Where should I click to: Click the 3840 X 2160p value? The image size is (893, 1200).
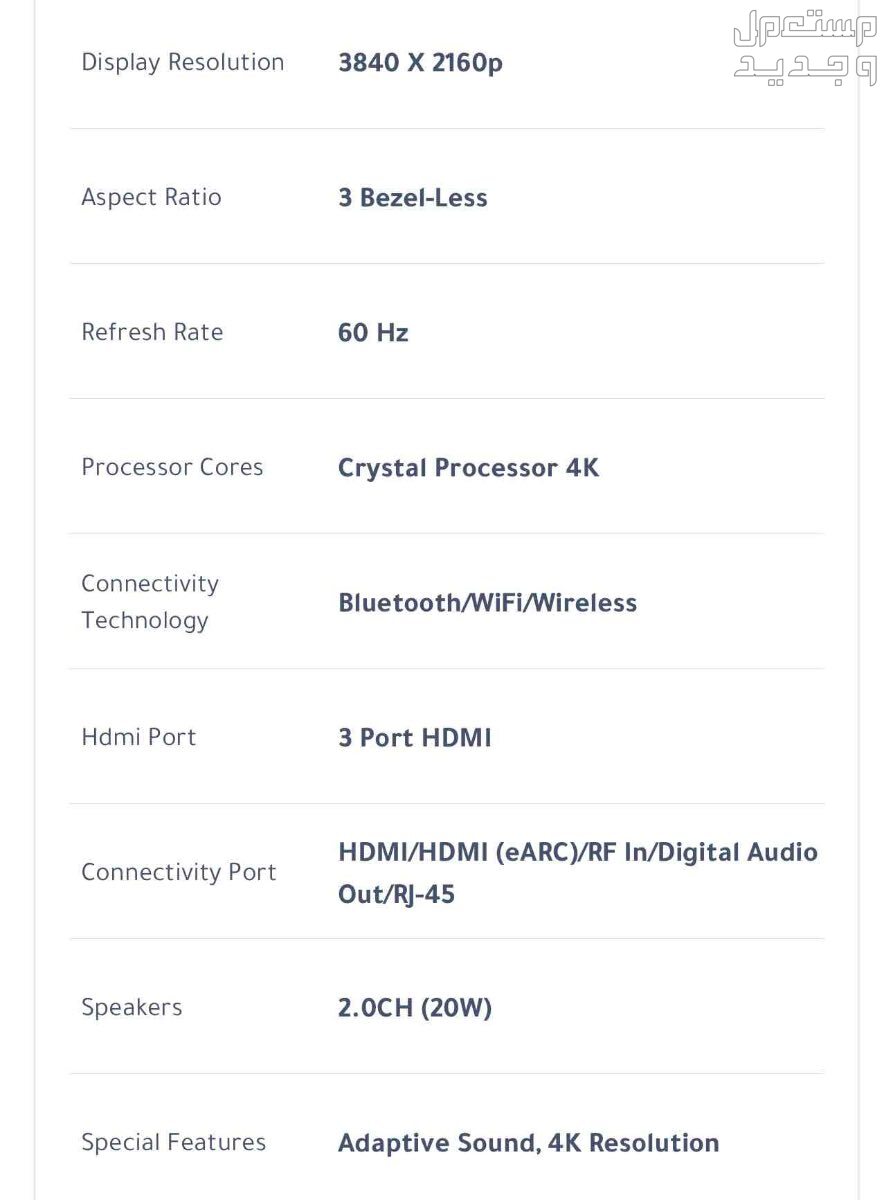[420, 63]
